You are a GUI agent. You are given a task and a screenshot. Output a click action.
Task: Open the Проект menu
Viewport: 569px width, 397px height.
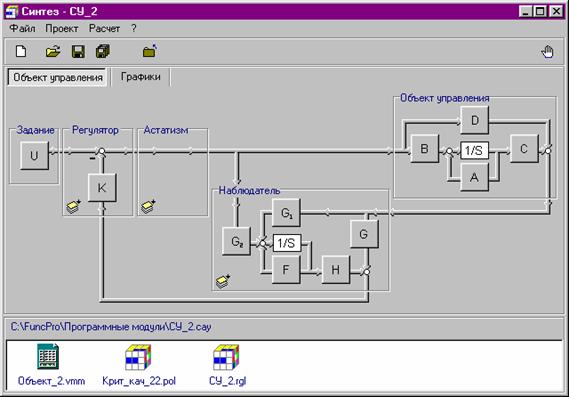(62, 28)
